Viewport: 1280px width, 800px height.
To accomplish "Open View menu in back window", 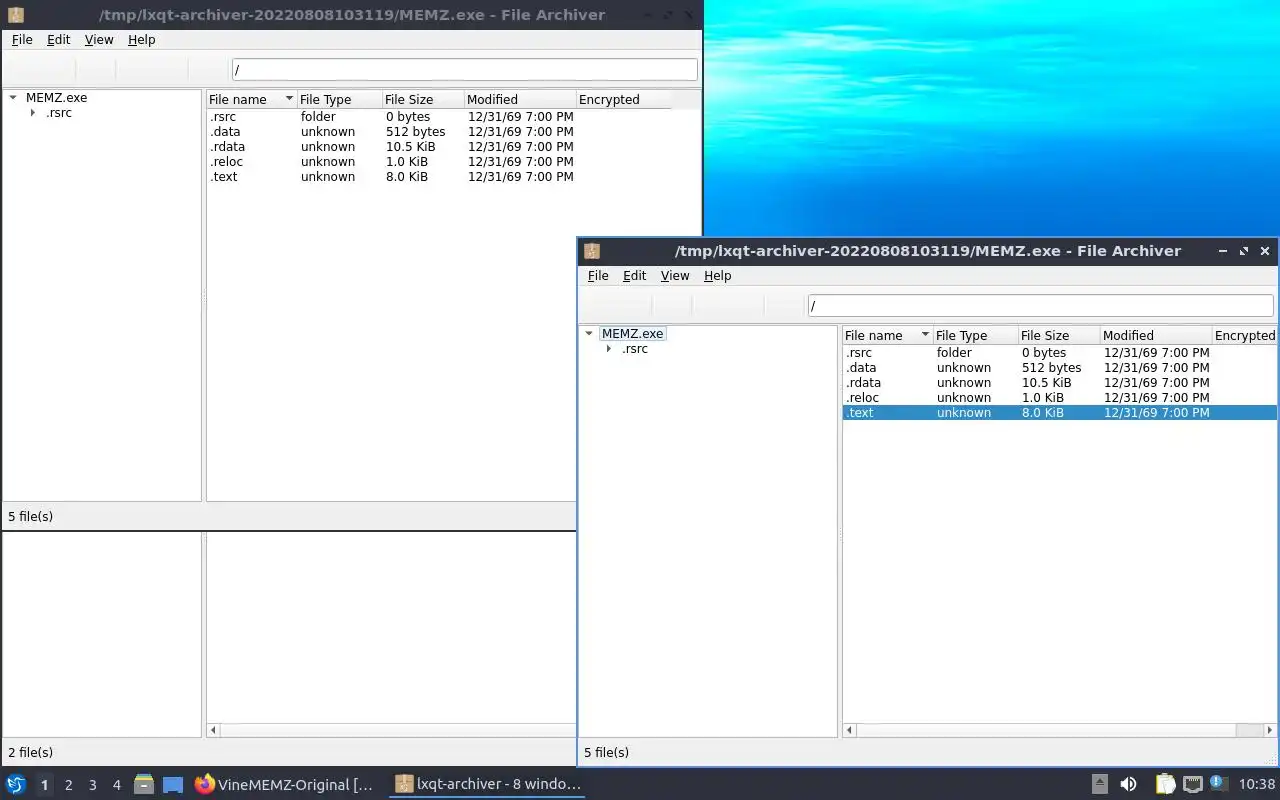I will click(99, 40).
